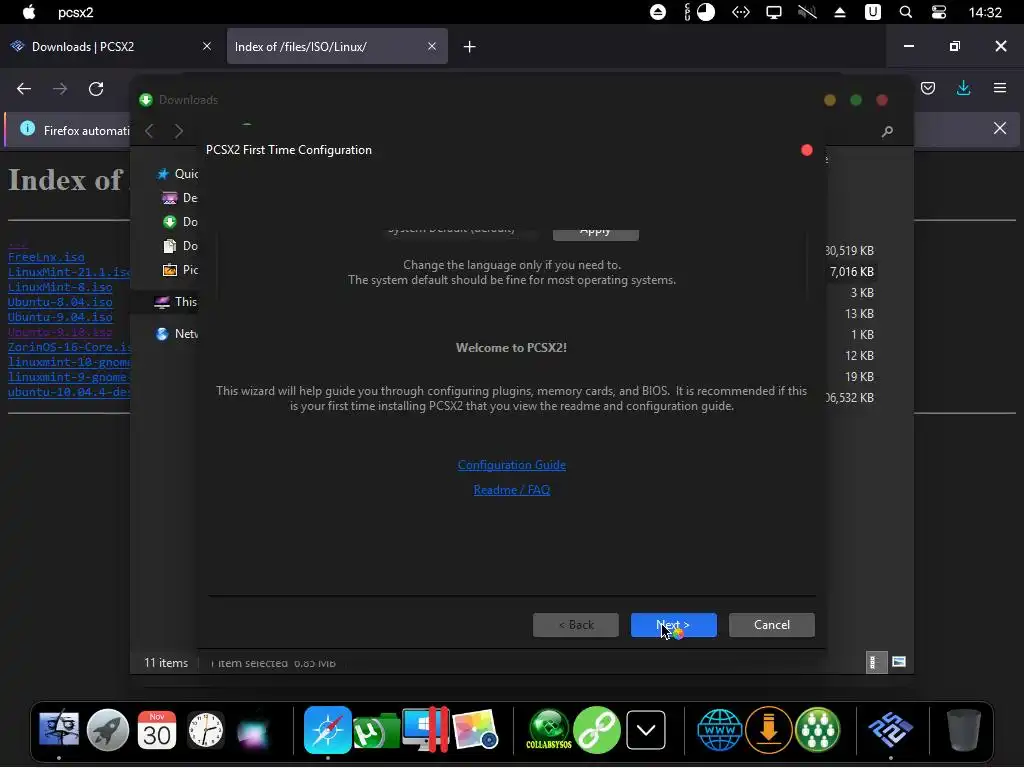The width and height of the screenshot is (1024, 768).
Task: Select the 7,016 KB file size cell
Action: coord(852,272)
